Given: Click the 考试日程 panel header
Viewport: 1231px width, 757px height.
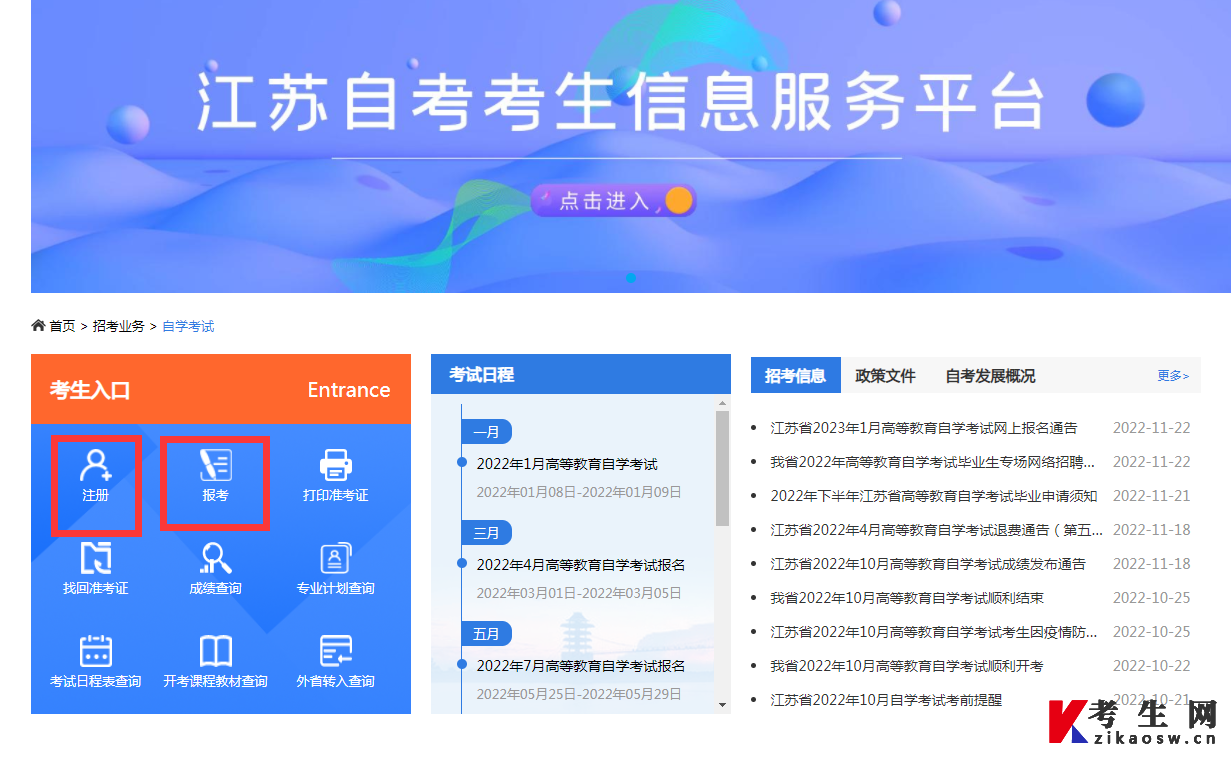Looking at the screenshot, I should pos(581,375).
